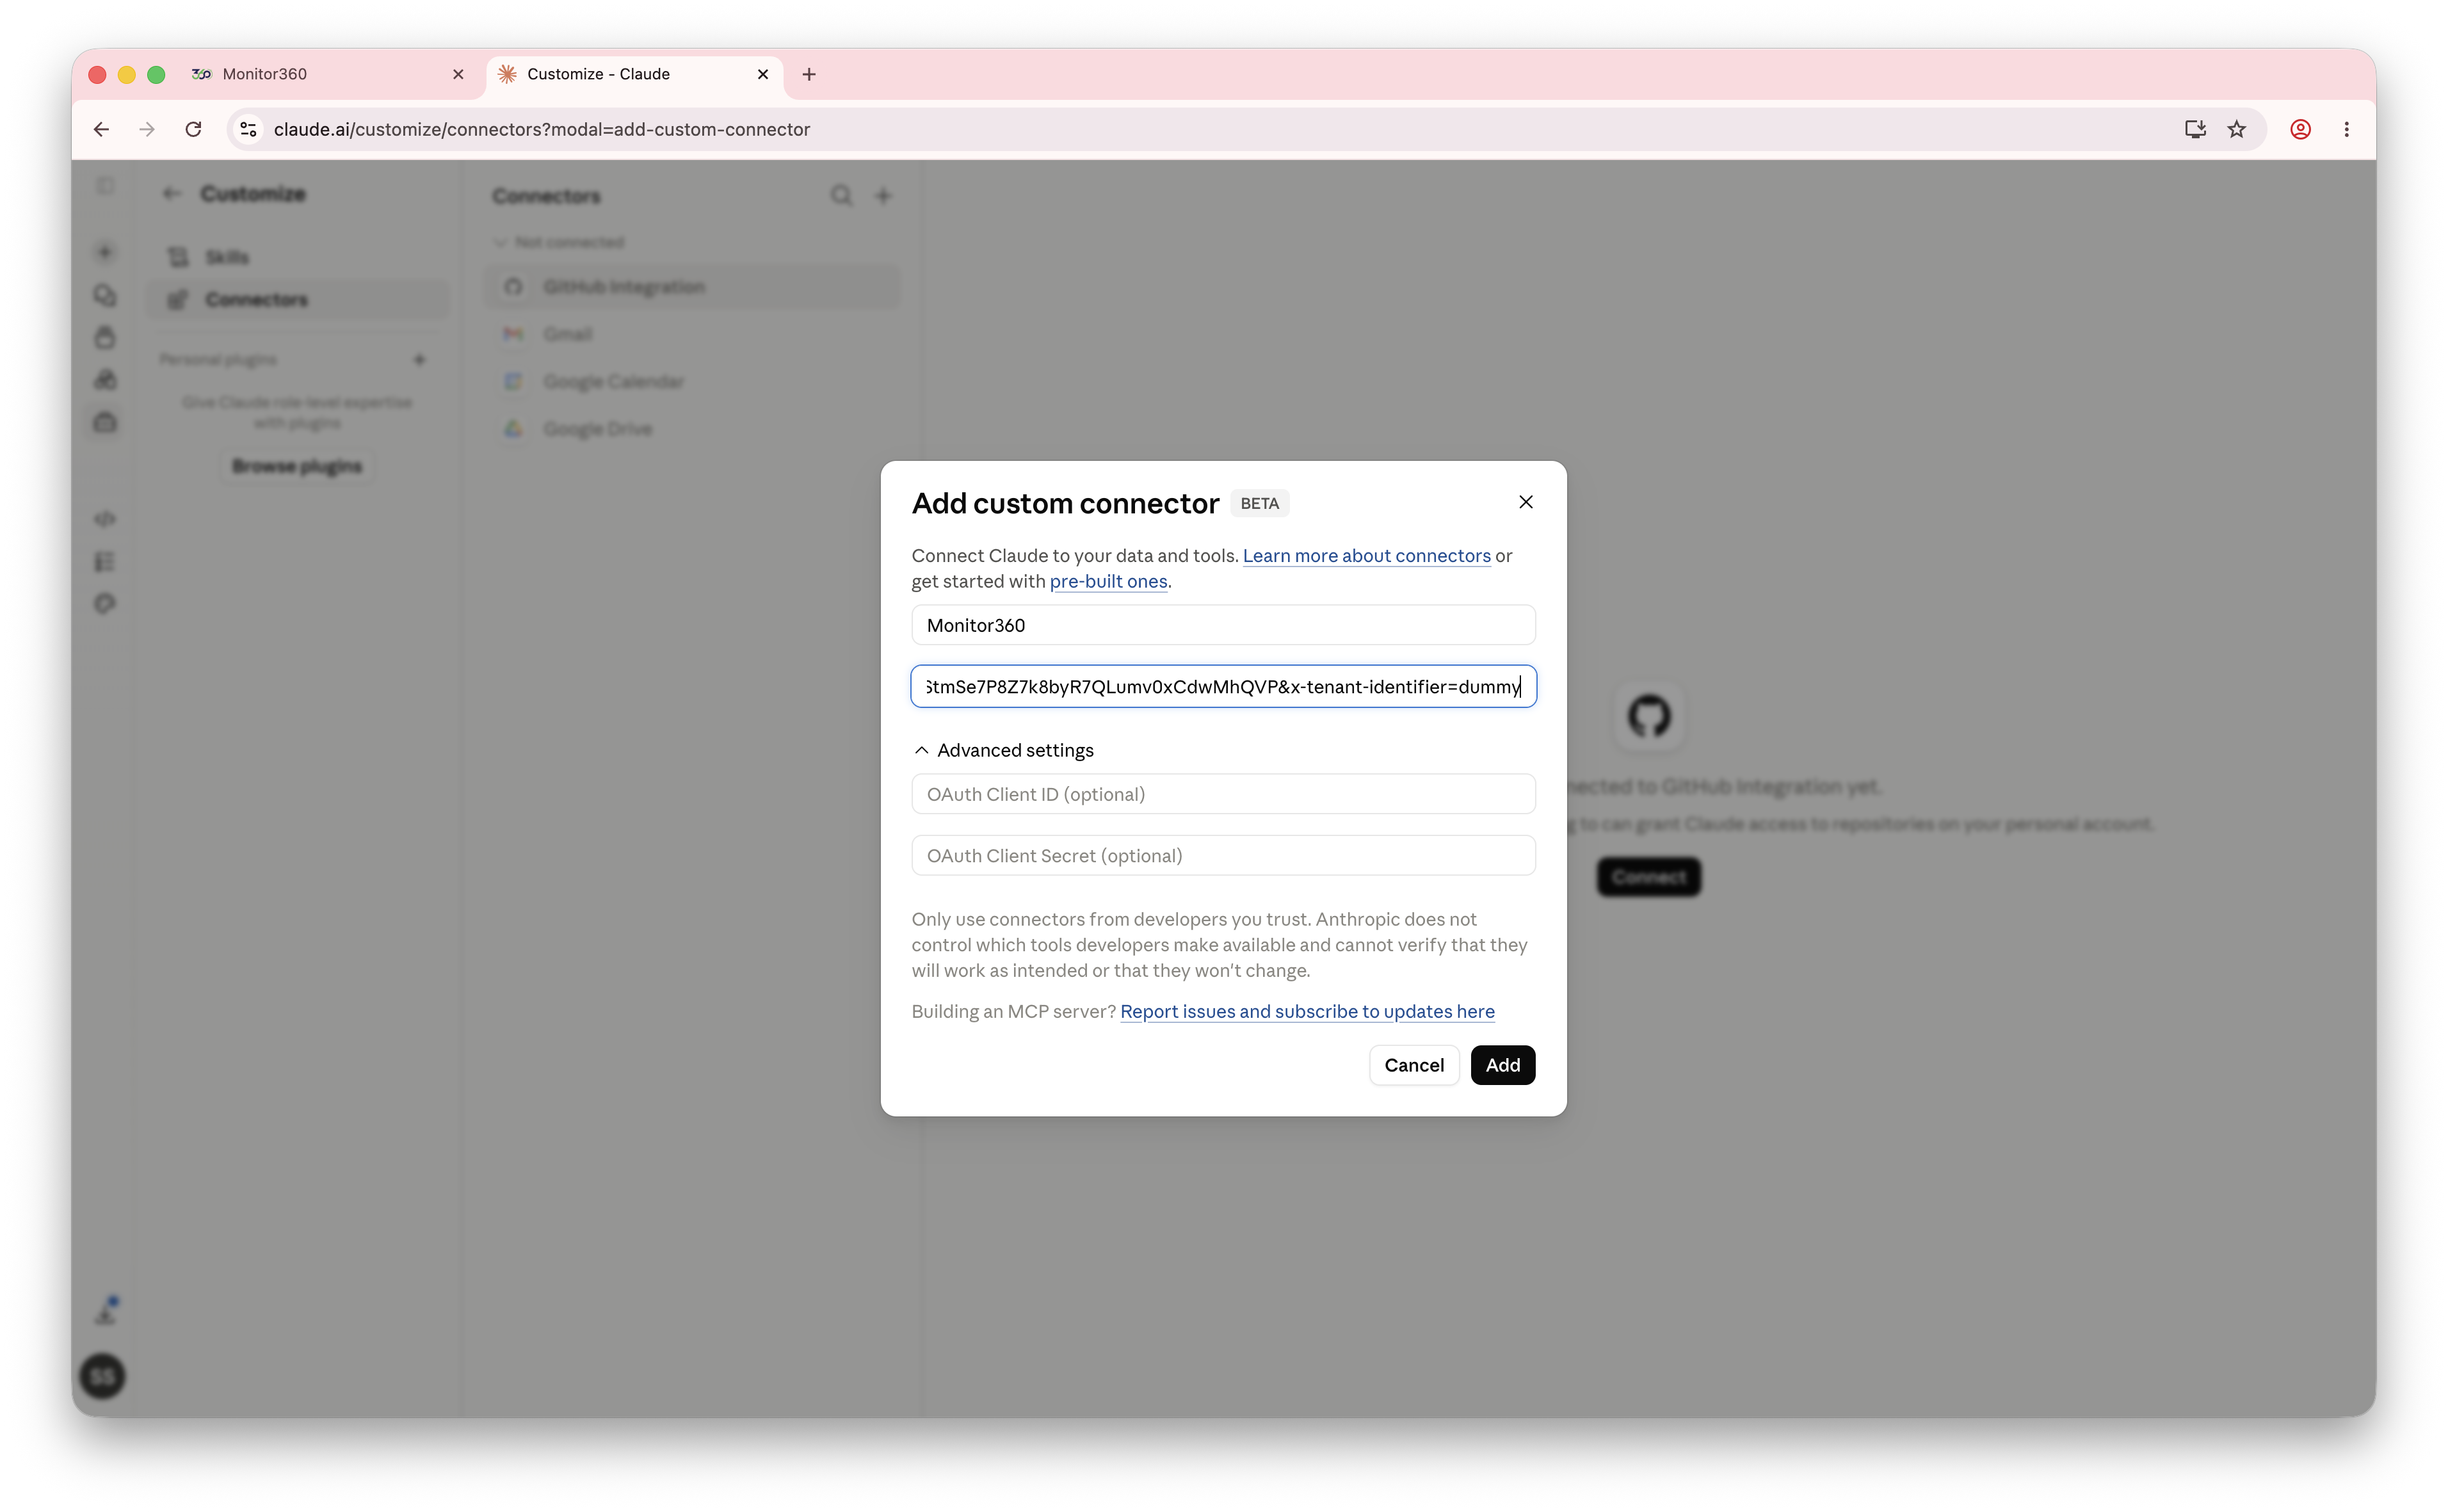Select GitHub Integration in the connectors list
This screenshot has height=1512, width=2448.
click(x=692, y=287)
